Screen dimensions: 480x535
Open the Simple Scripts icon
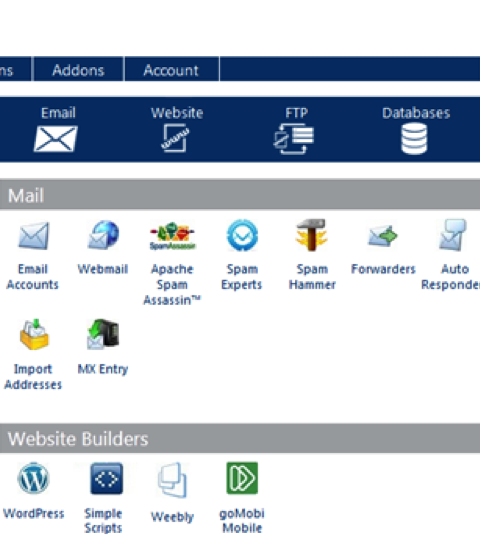(106, 478)
